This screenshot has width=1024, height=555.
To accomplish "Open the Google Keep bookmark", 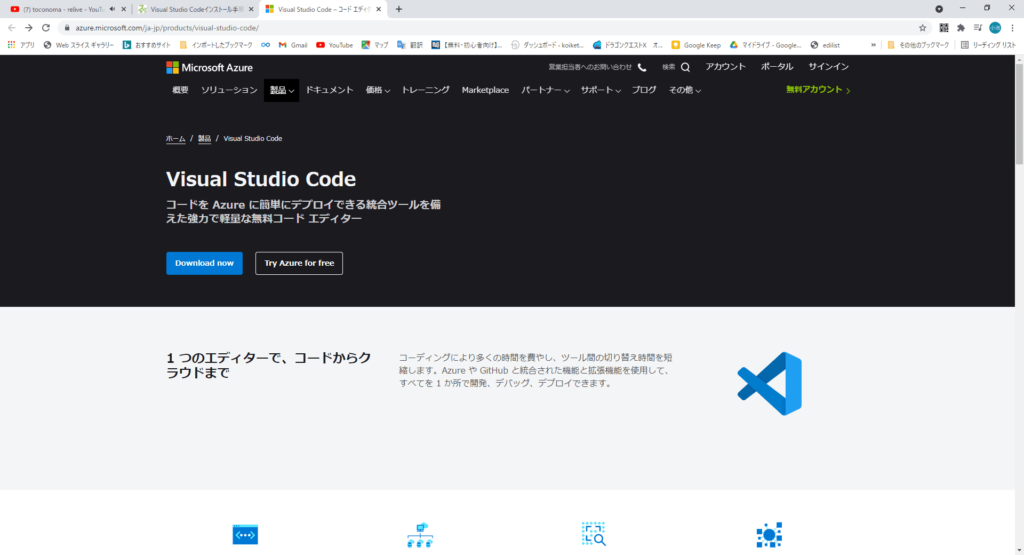I will (696, 45).
